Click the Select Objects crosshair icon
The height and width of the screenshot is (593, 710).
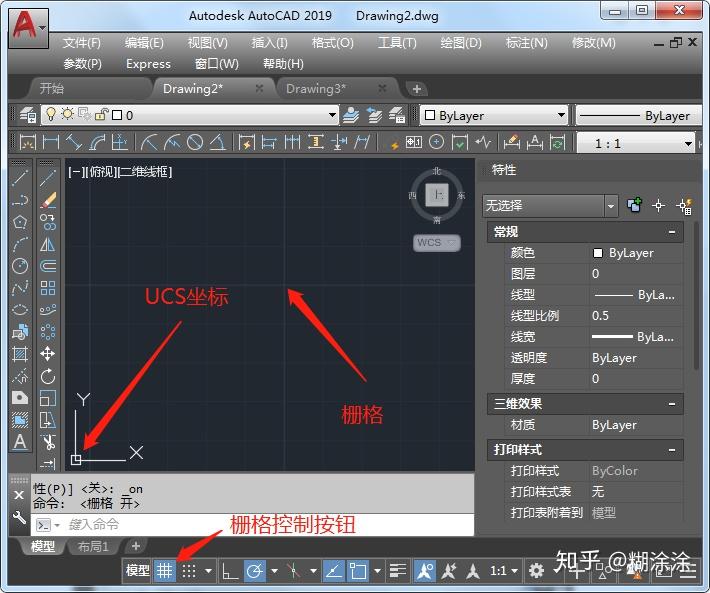click(659, 206)
